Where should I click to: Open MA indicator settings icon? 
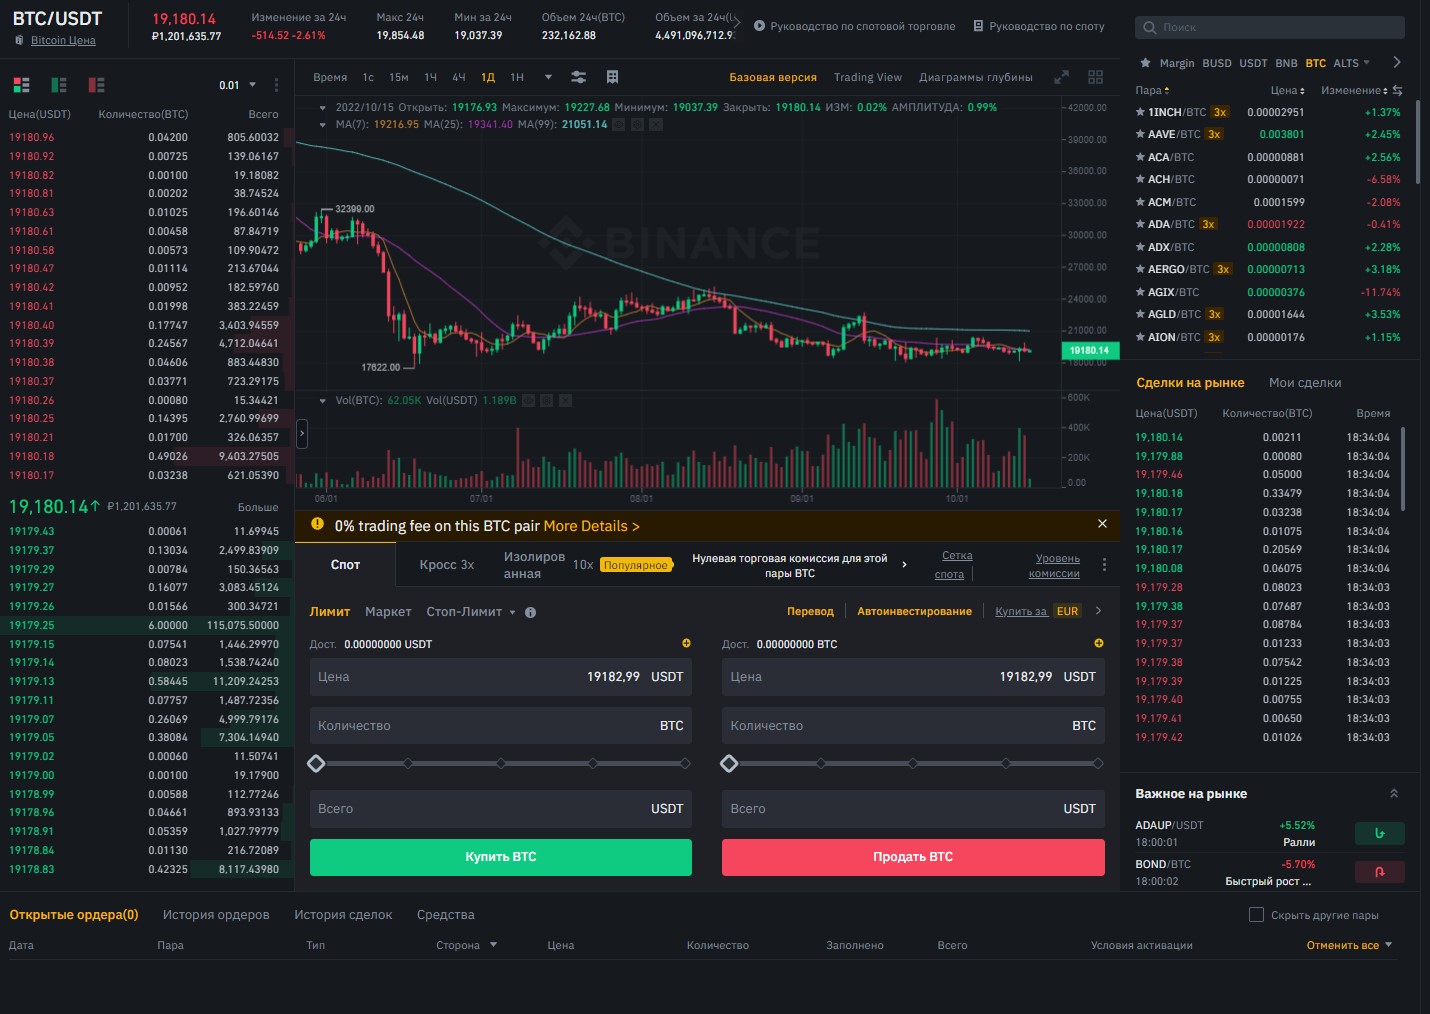click(x=638, y=125)
